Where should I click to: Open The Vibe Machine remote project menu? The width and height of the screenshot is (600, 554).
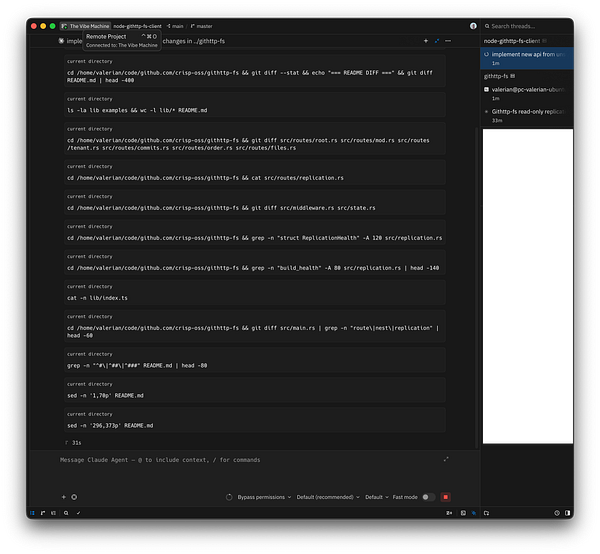click(85, 26)
